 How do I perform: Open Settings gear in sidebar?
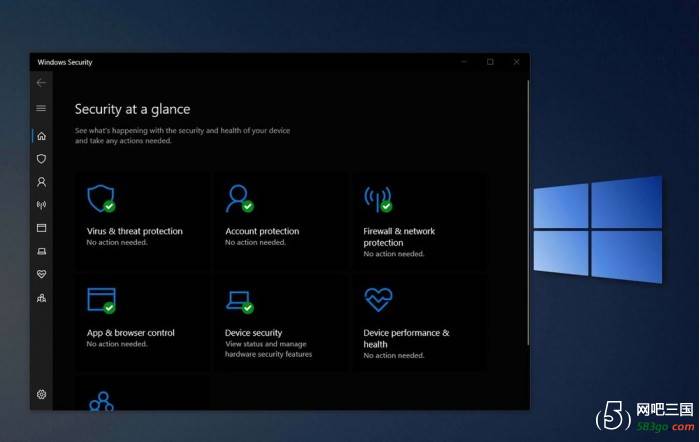[42, 394]
